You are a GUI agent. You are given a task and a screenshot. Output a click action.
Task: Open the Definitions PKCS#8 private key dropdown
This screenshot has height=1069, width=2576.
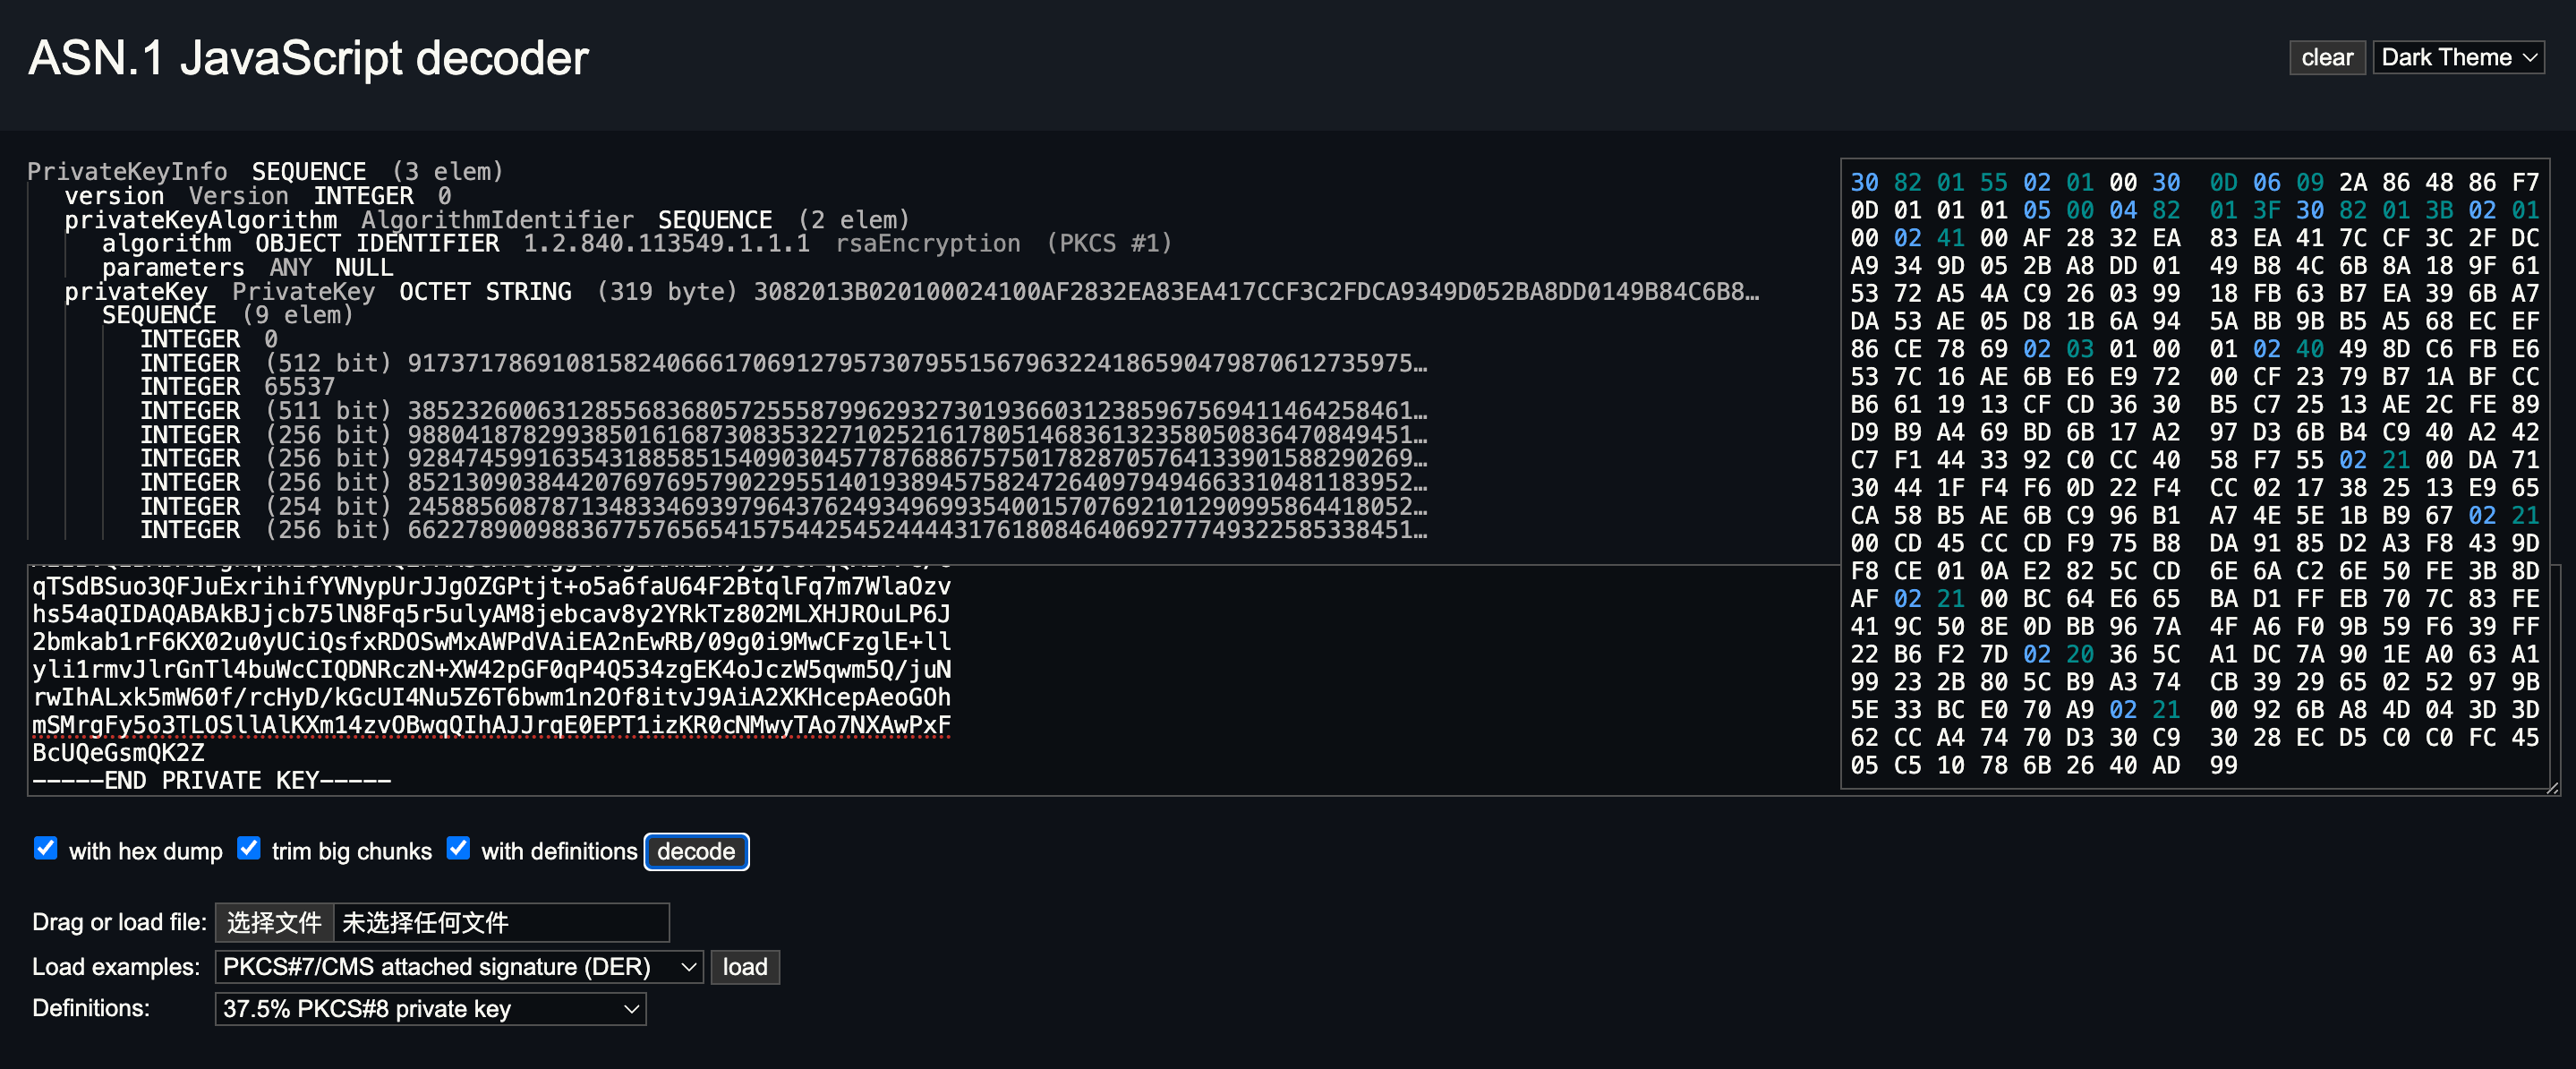430,1008
